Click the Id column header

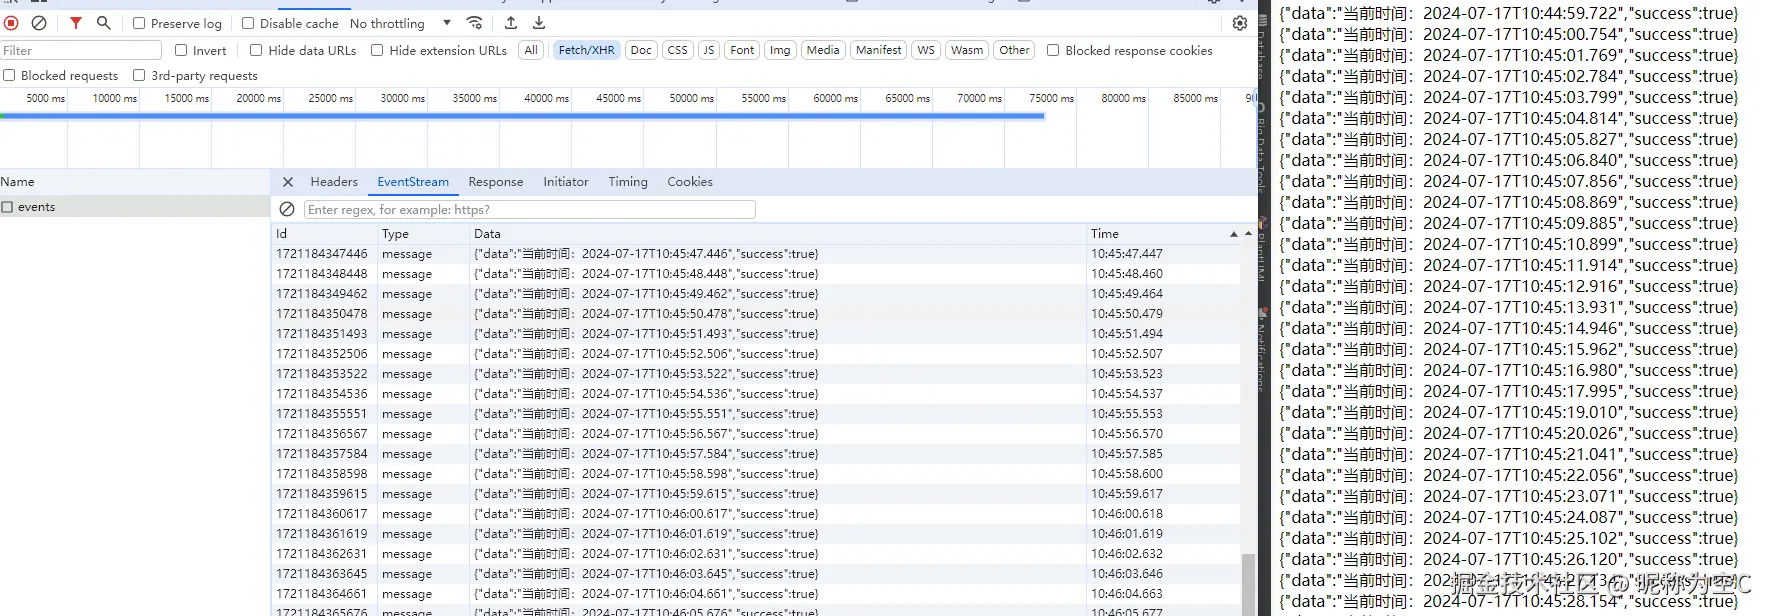tap(324, 234)
